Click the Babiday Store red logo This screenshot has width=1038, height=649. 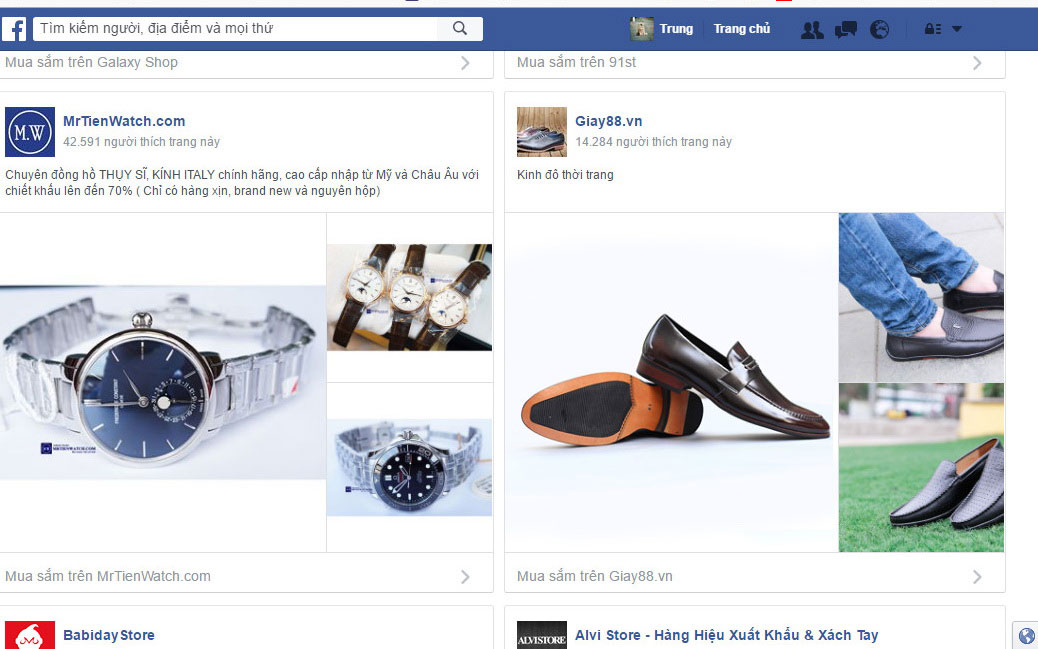coord(30,636)
